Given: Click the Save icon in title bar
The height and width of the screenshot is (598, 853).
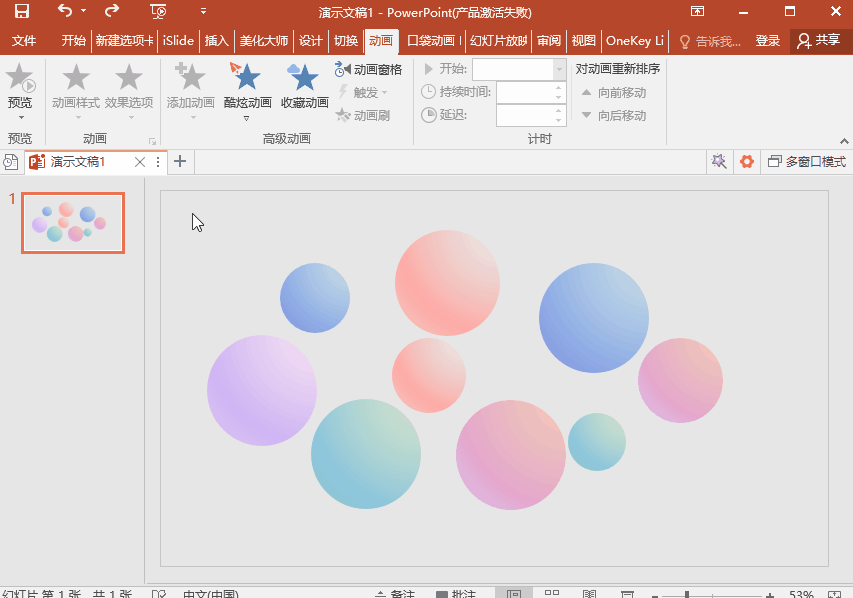Looking at the screenshot, I should (21, 12).
